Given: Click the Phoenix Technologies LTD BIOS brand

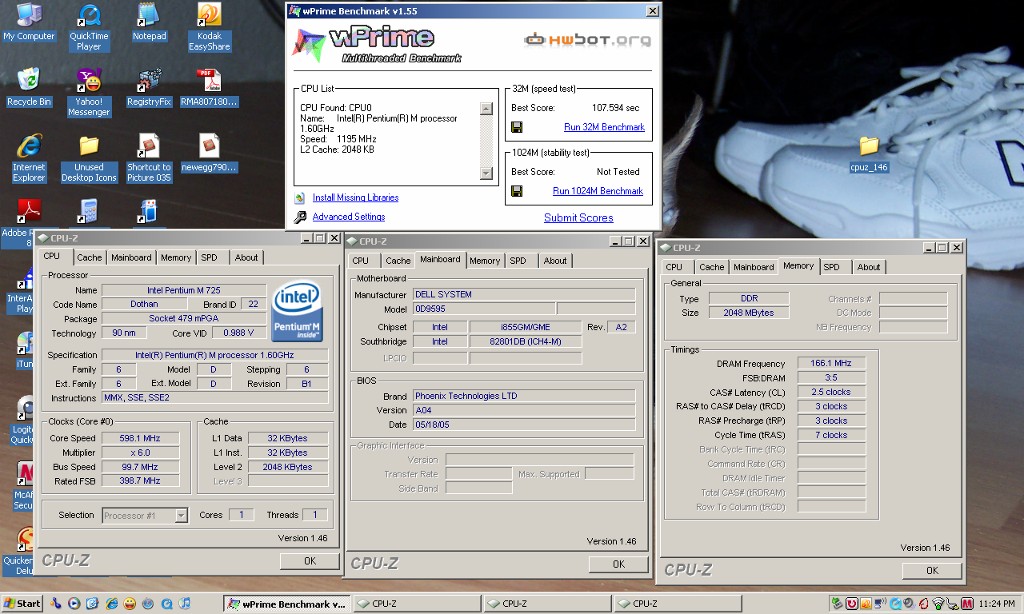Looking at the screenshot, I should click(x=524, y=396).
